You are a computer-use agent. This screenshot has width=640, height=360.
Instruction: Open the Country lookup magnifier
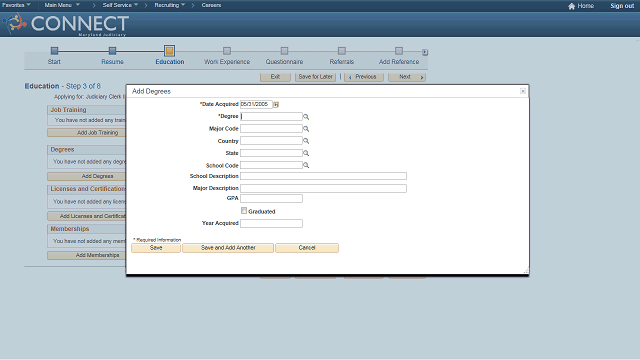point(306,141)
